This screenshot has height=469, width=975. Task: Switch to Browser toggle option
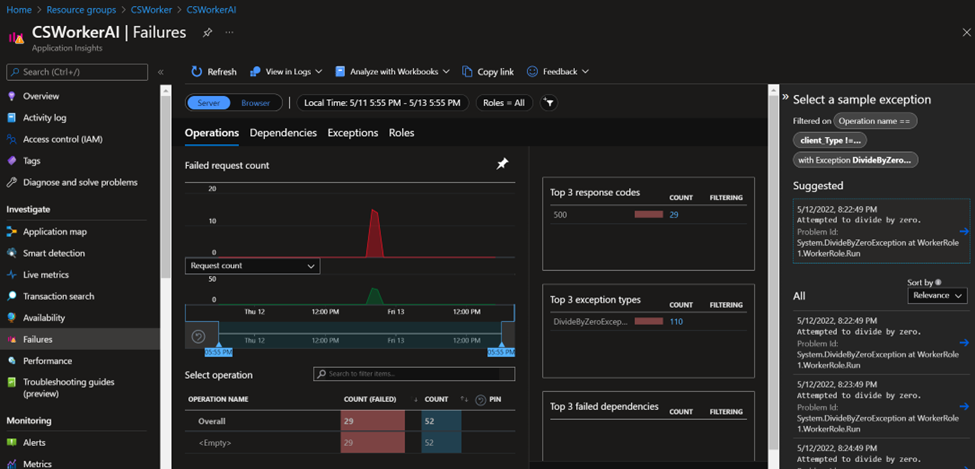[256, 103]
